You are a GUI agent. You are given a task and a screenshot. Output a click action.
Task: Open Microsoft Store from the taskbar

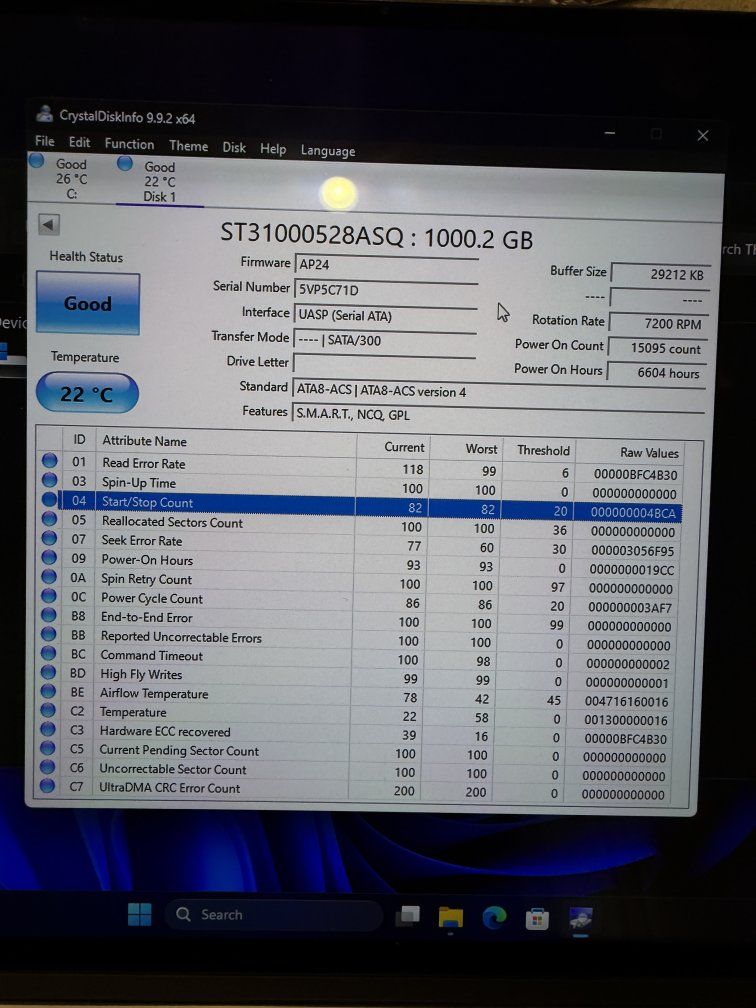(537, 919)
